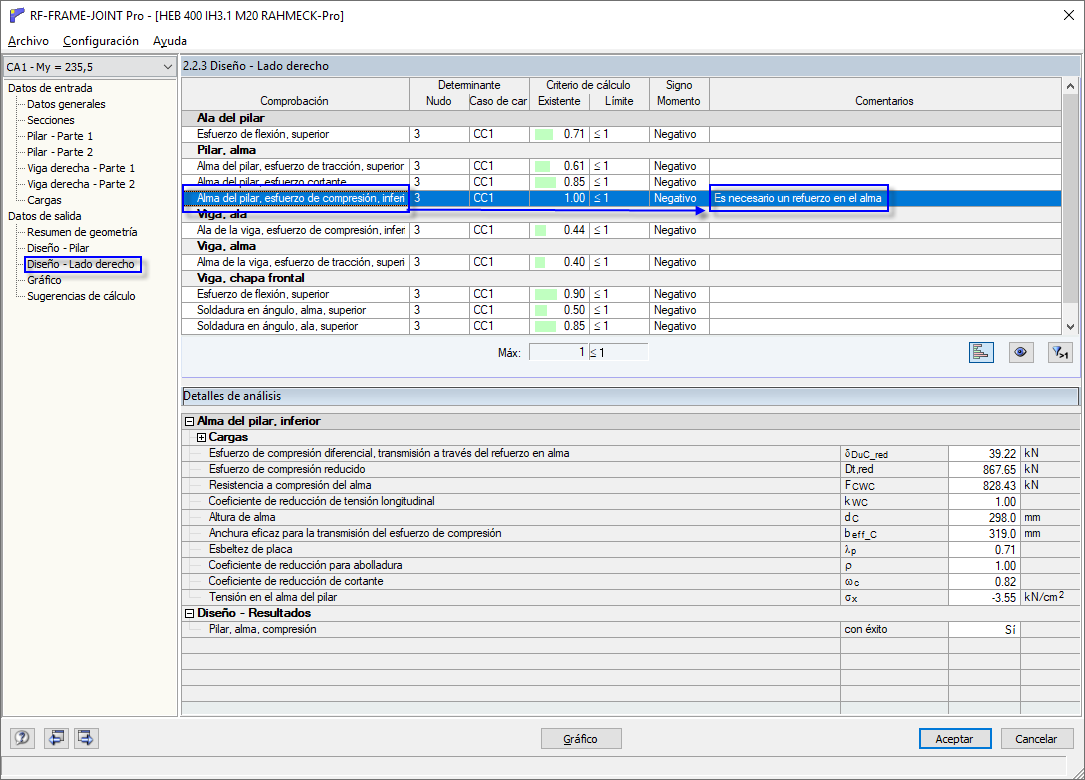
Task: Click Datos de entrada tree heading
Action: (50, 88)
